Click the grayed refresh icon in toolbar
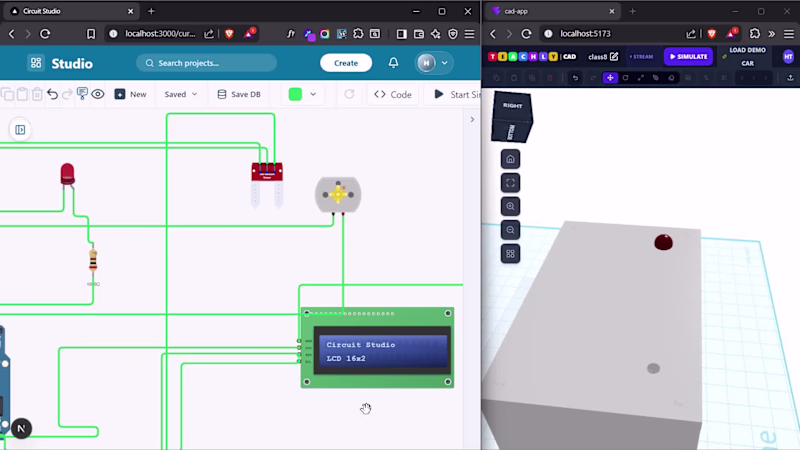Image resolution: width=800 pixels, height=450 pixels. pos(349,94)
